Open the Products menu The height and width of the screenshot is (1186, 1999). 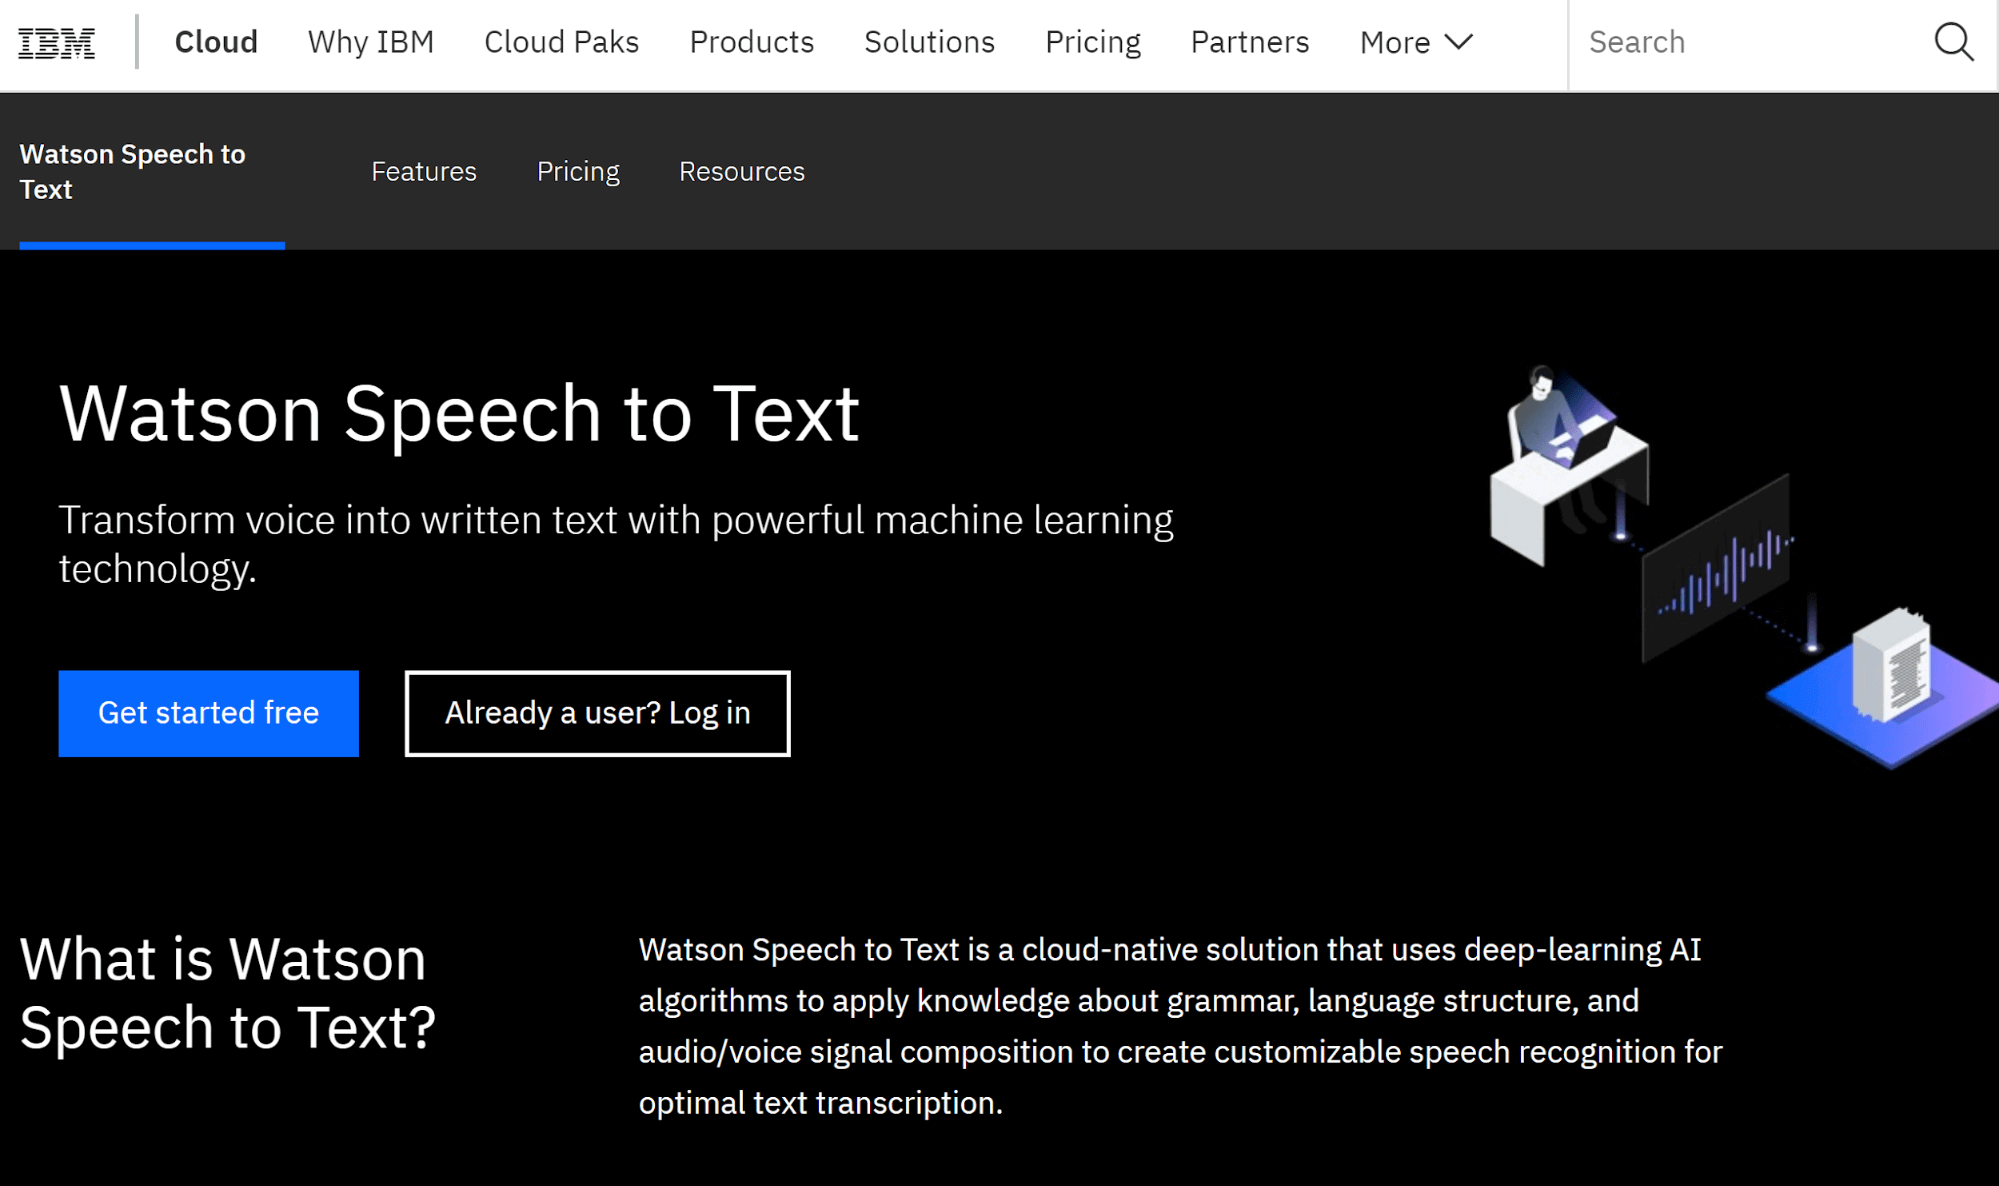coord(752,42)
